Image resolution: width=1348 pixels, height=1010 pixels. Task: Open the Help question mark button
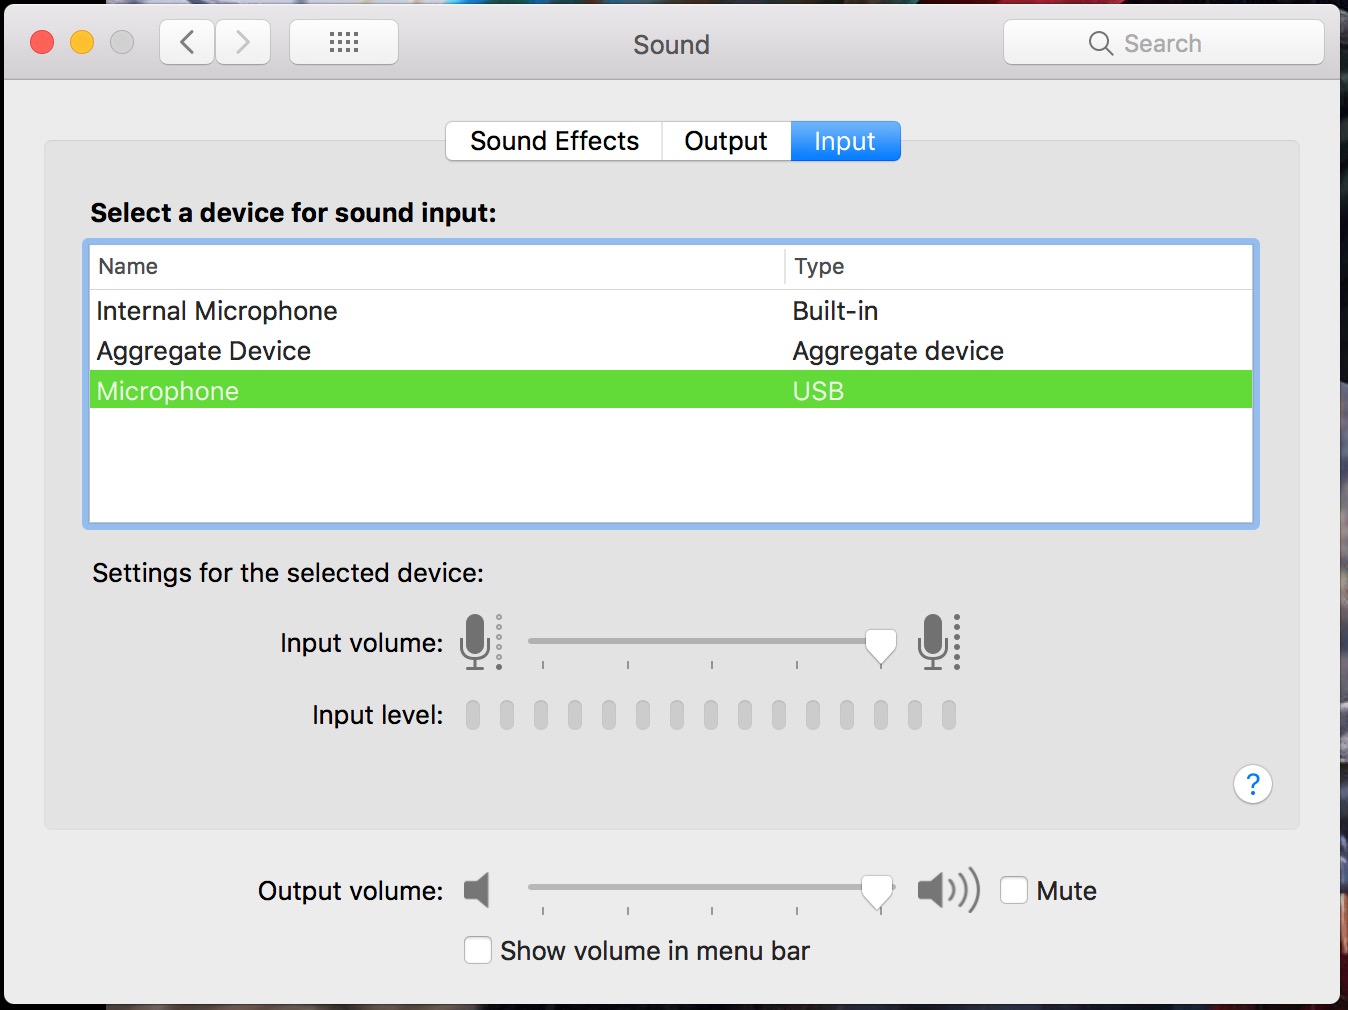[x=1253, y=785]
